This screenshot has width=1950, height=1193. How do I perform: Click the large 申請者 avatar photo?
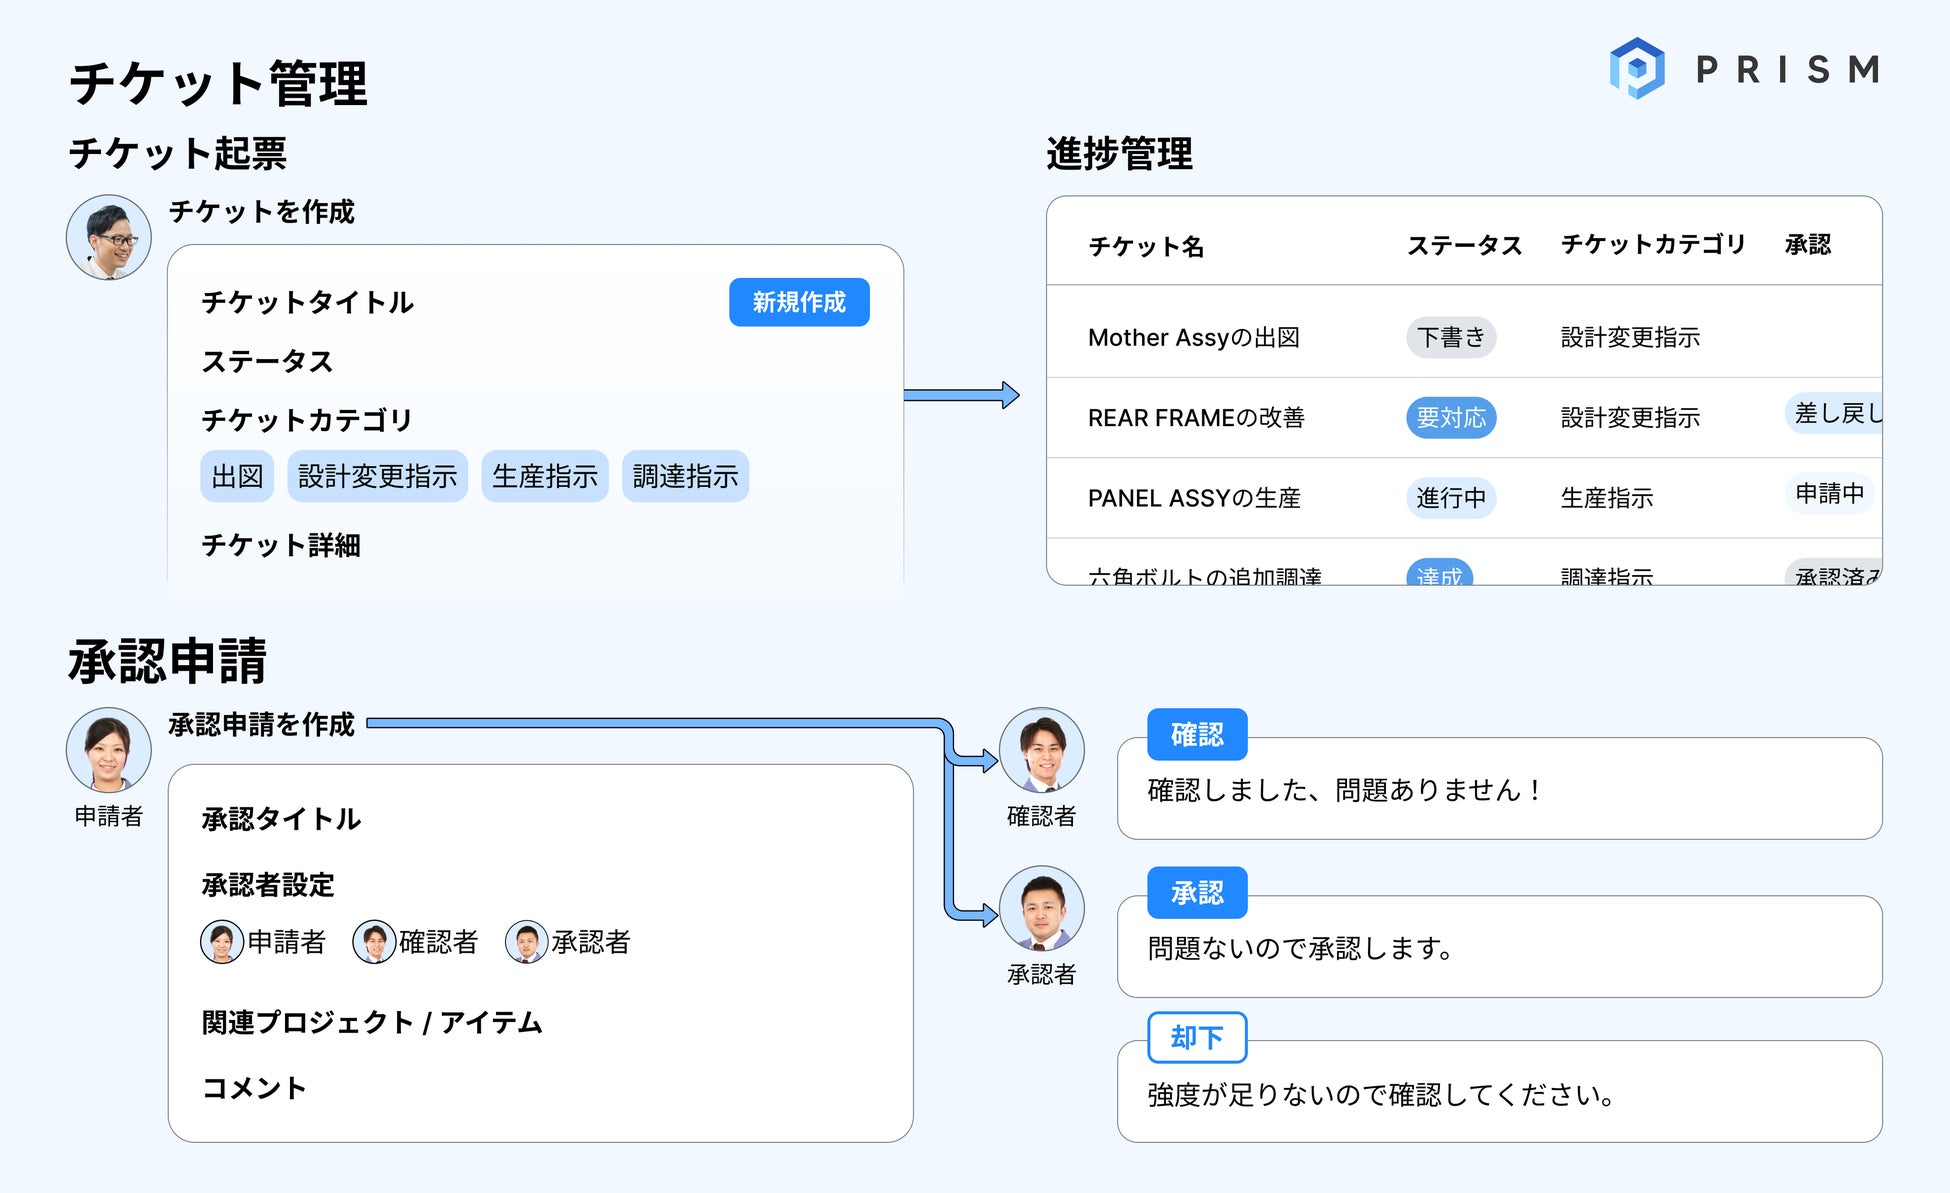click(x=109, y=750)
